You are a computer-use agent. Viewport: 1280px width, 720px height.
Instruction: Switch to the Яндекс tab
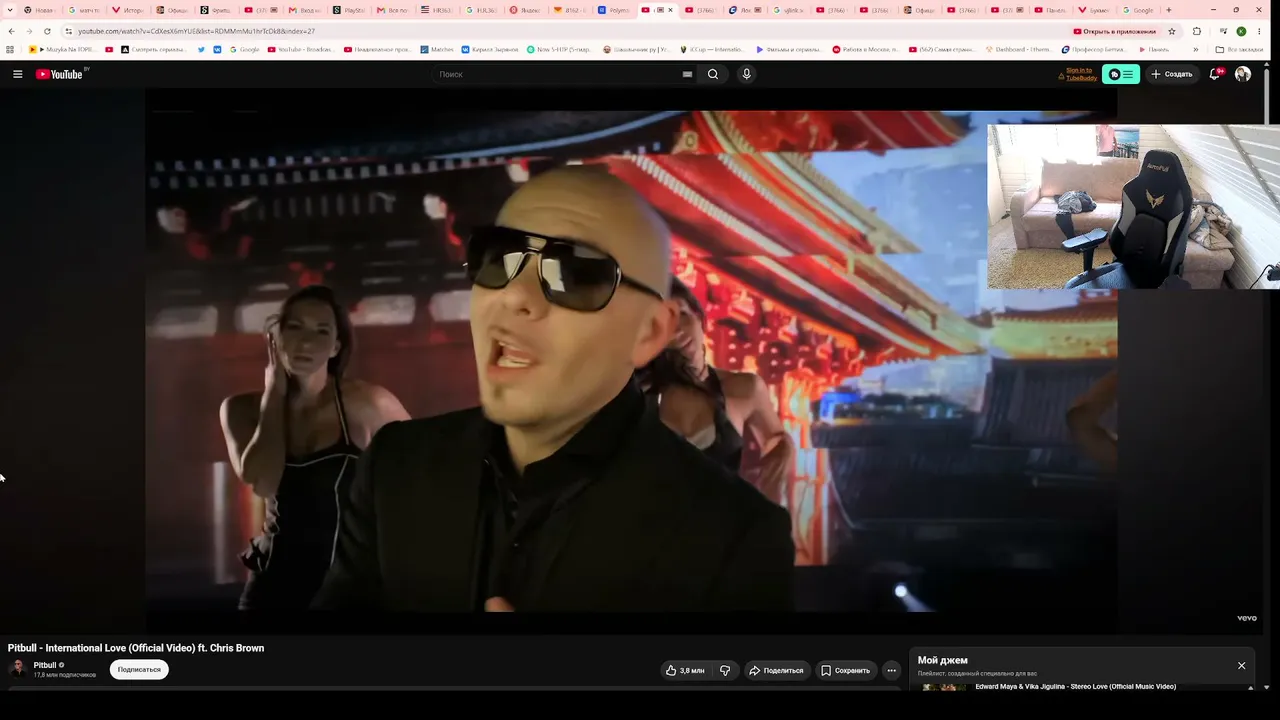coord(525,10)
